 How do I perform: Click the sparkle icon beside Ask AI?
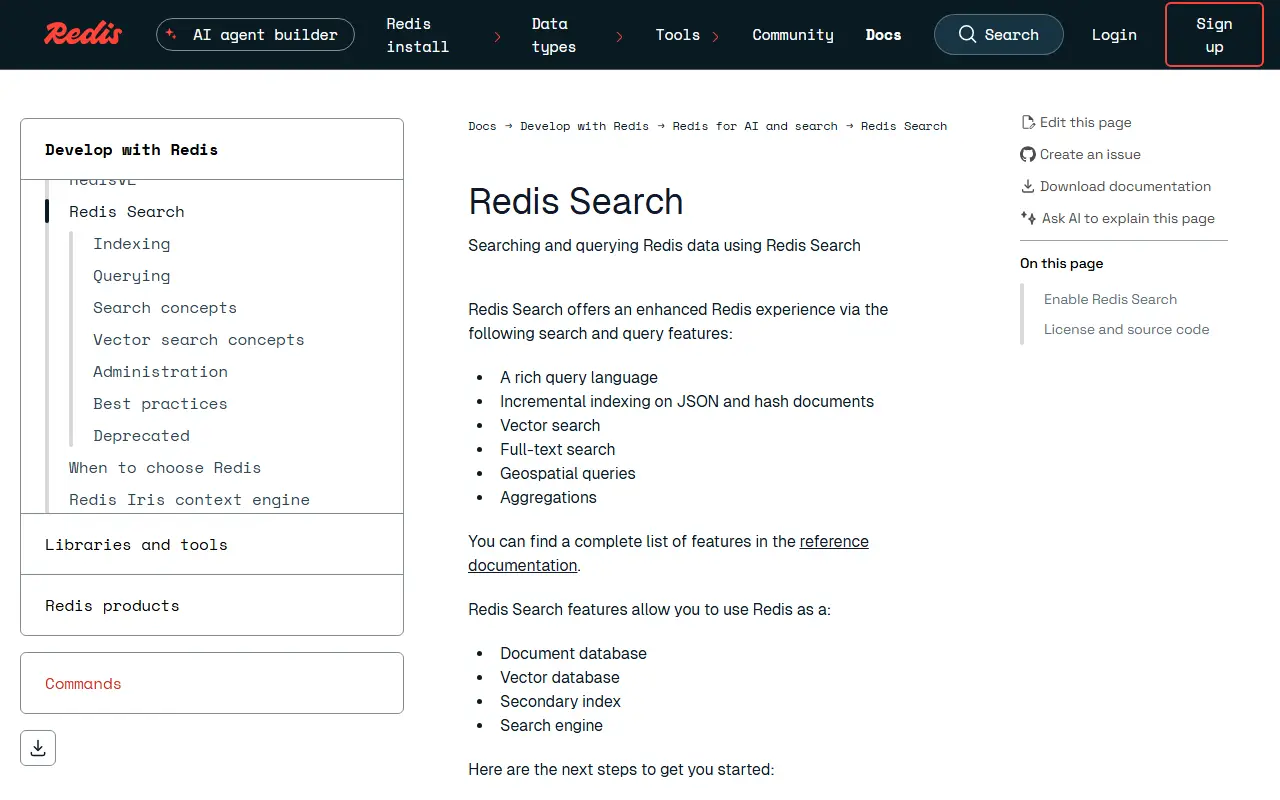point(1028,218)
